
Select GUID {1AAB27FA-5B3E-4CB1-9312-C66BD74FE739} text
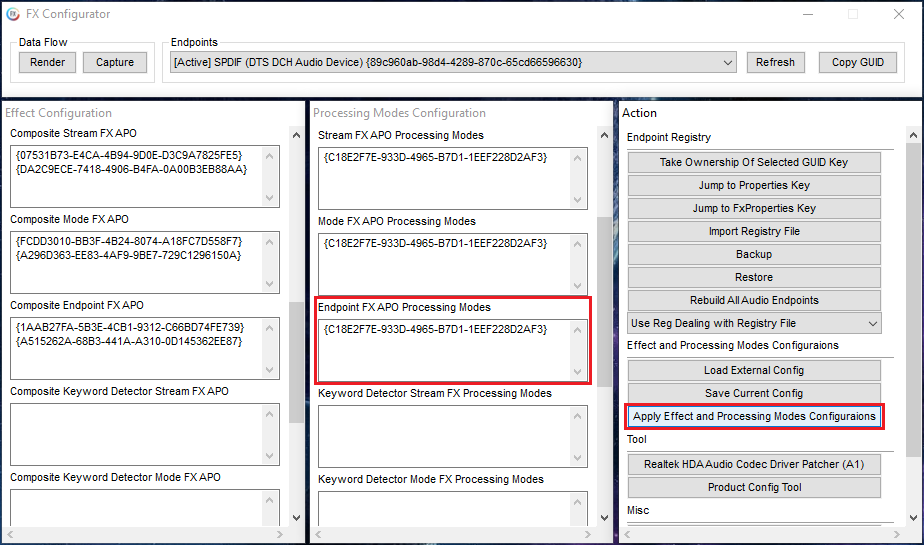click(130, 327)
